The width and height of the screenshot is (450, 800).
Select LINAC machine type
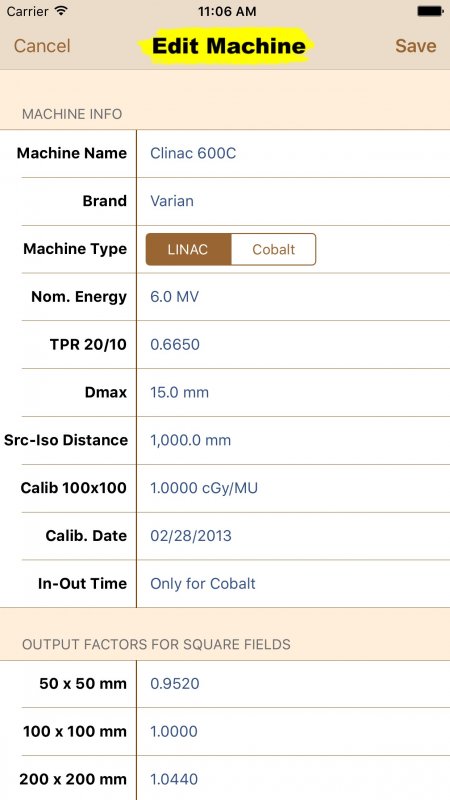click(x=188, y=249)
